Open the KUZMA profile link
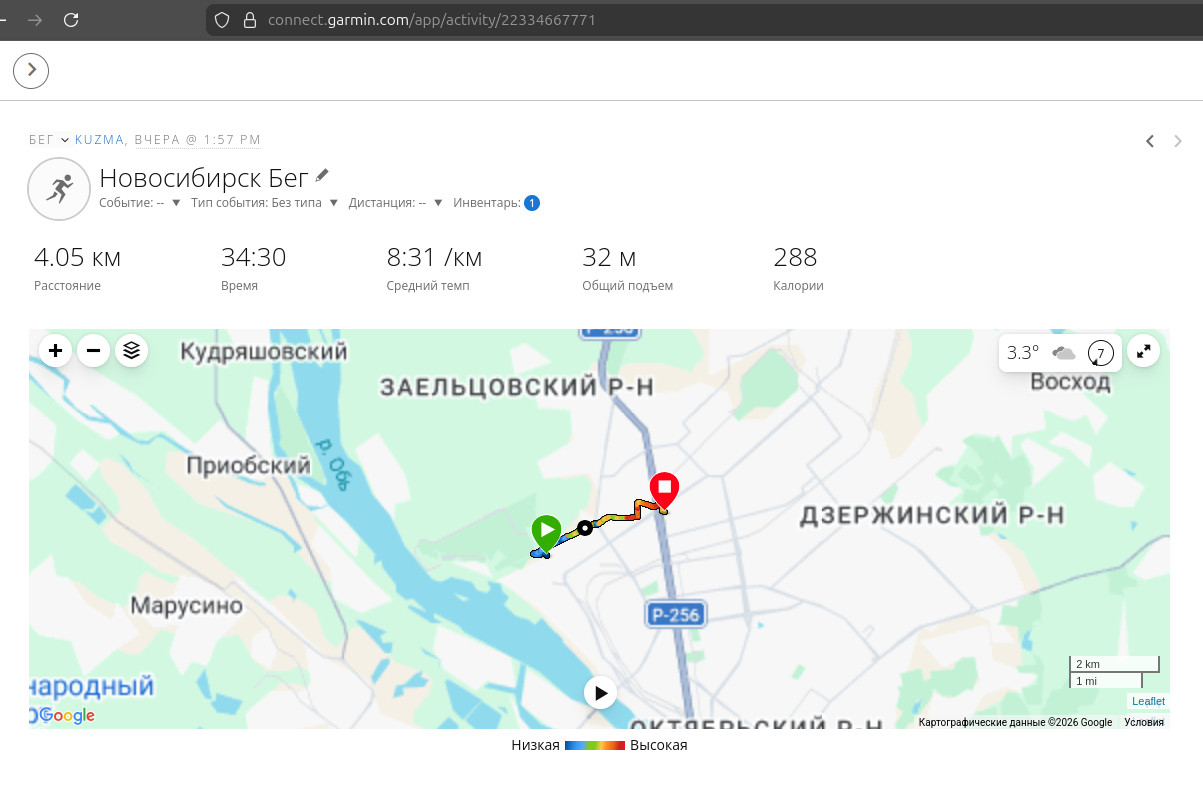 [99, 140]
